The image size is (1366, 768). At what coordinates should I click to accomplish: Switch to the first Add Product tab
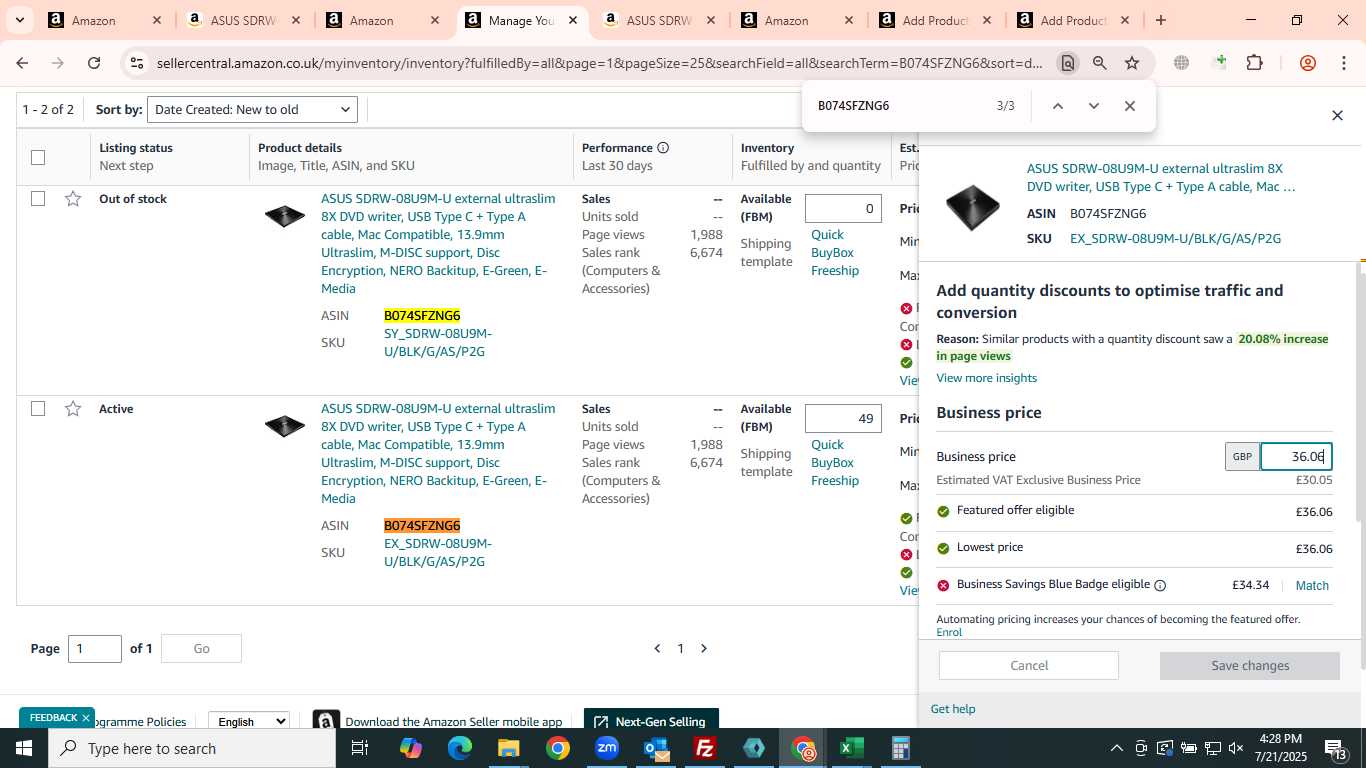934,20
